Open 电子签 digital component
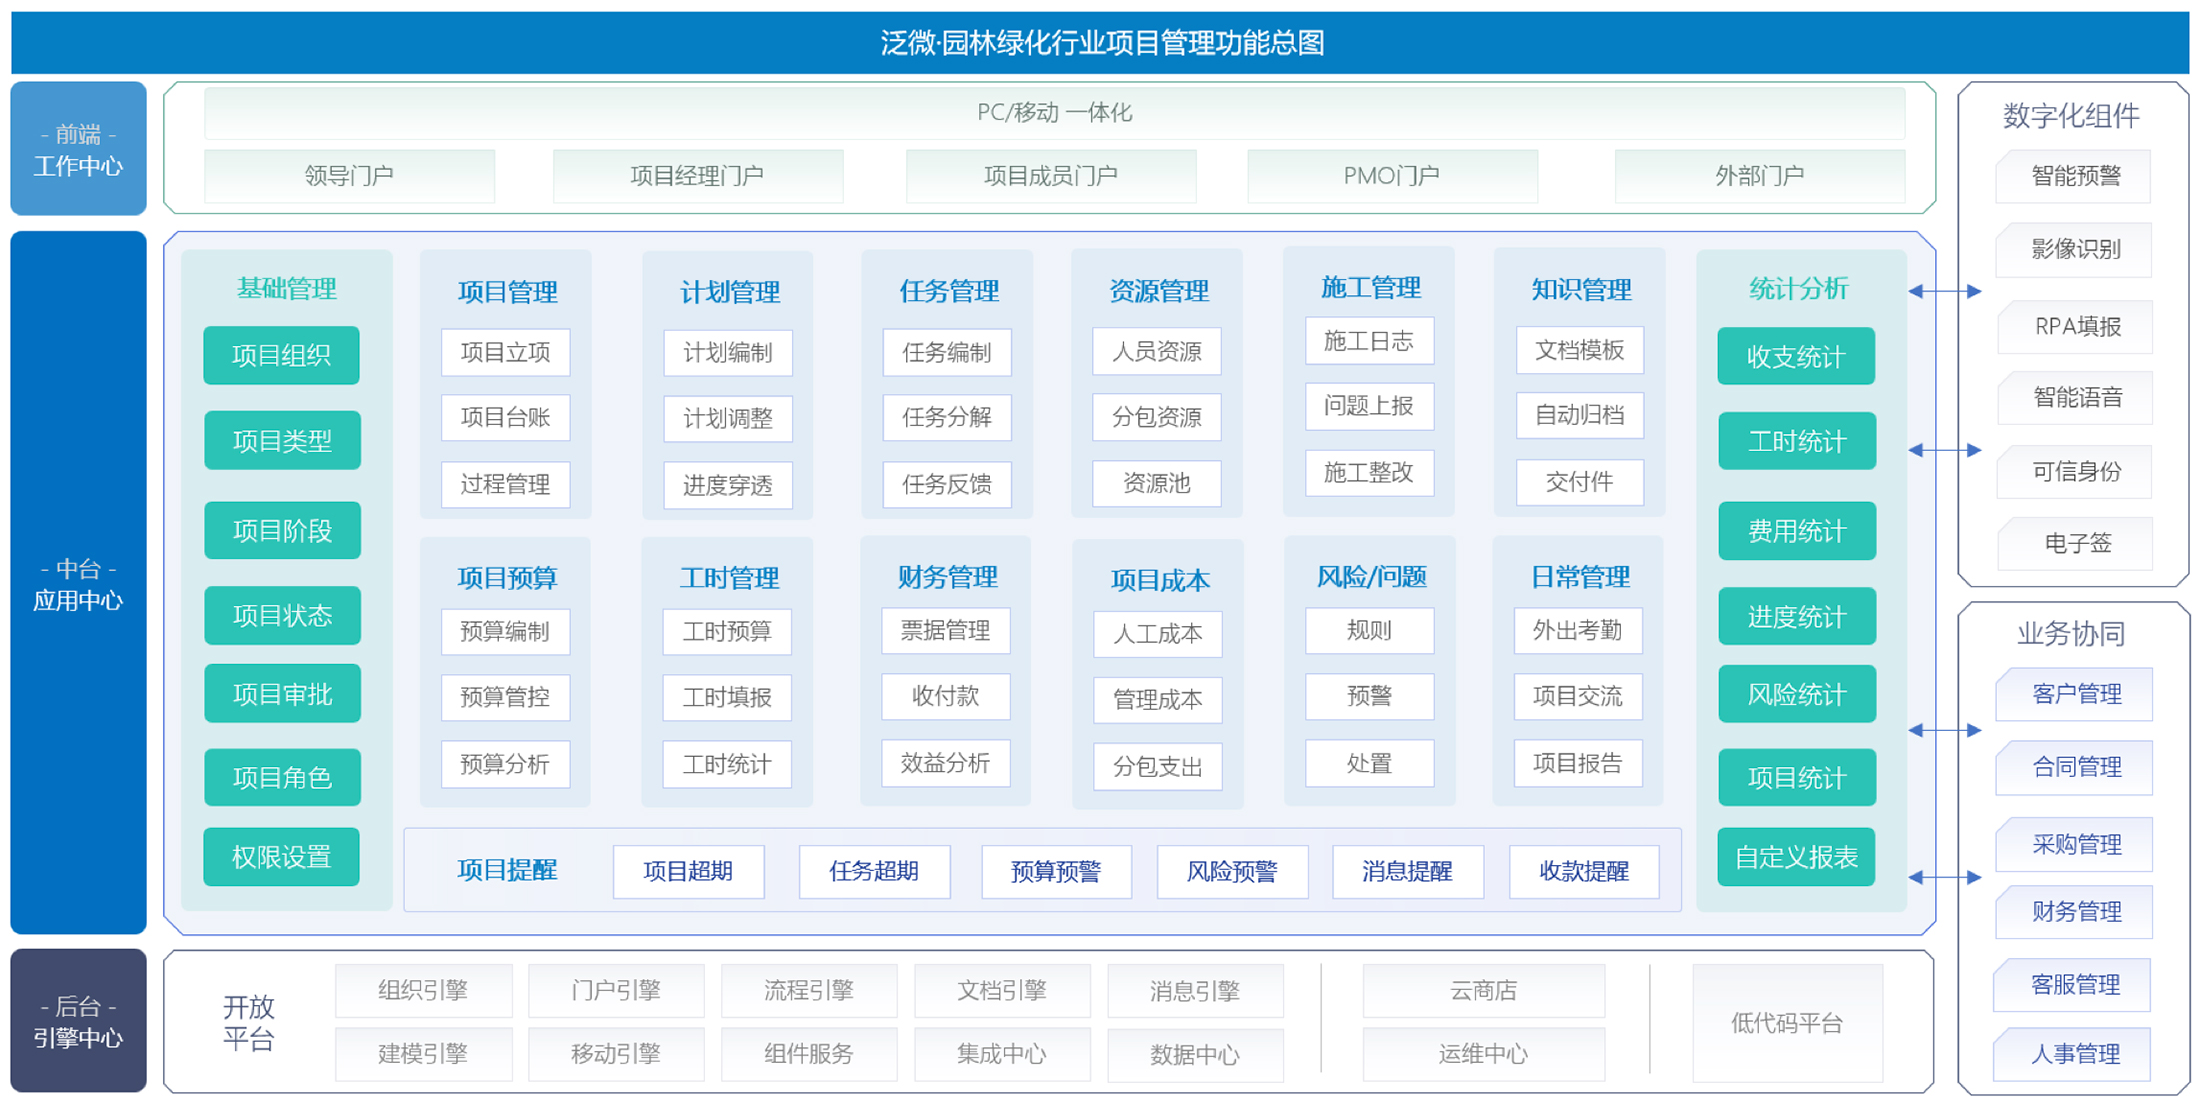Viewport: 2200px width, 1111px height. 2075,543
